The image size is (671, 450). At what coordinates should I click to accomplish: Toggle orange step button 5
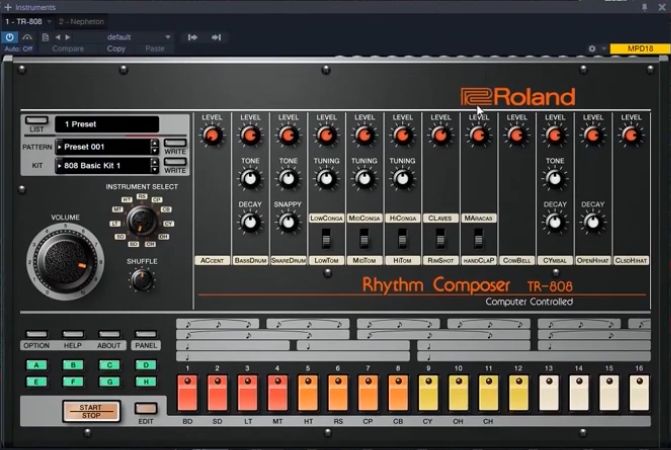pos(308,393)
